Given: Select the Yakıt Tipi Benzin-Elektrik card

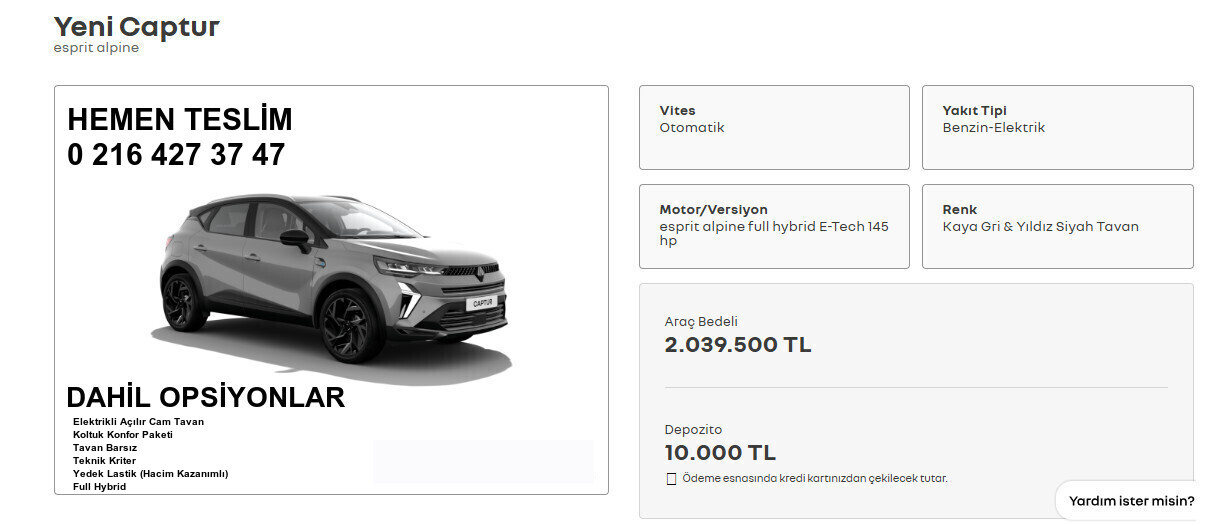Looking at the screenshot, I should point(1057,127).
